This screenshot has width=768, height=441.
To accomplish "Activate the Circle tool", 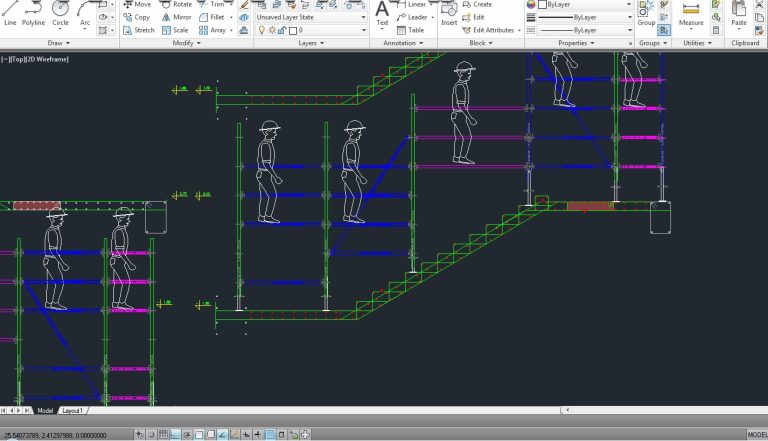I will (61, 14).
